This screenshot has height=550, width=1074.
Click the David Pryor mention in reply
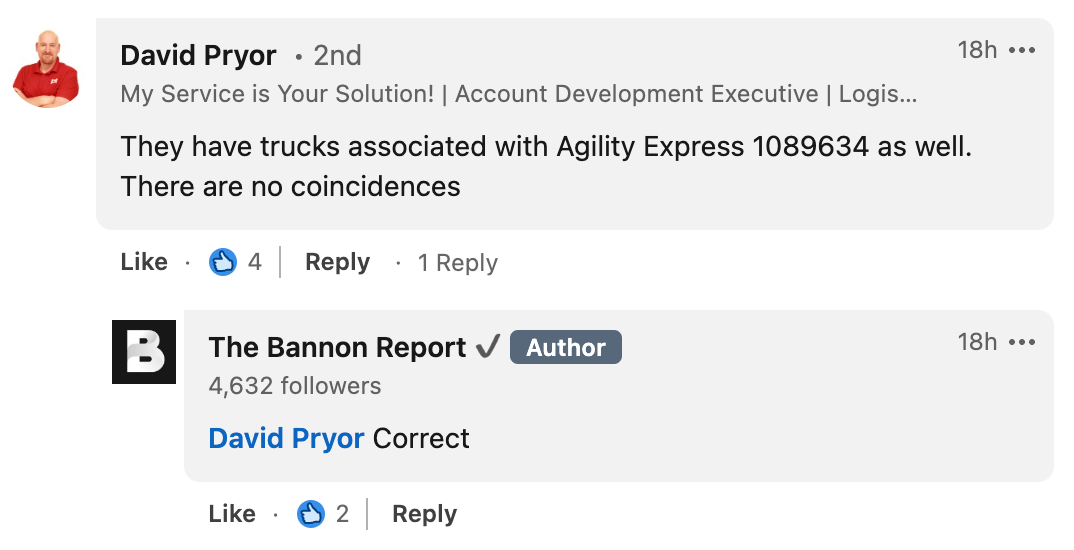pyautogui.click(x=286, y=438)
